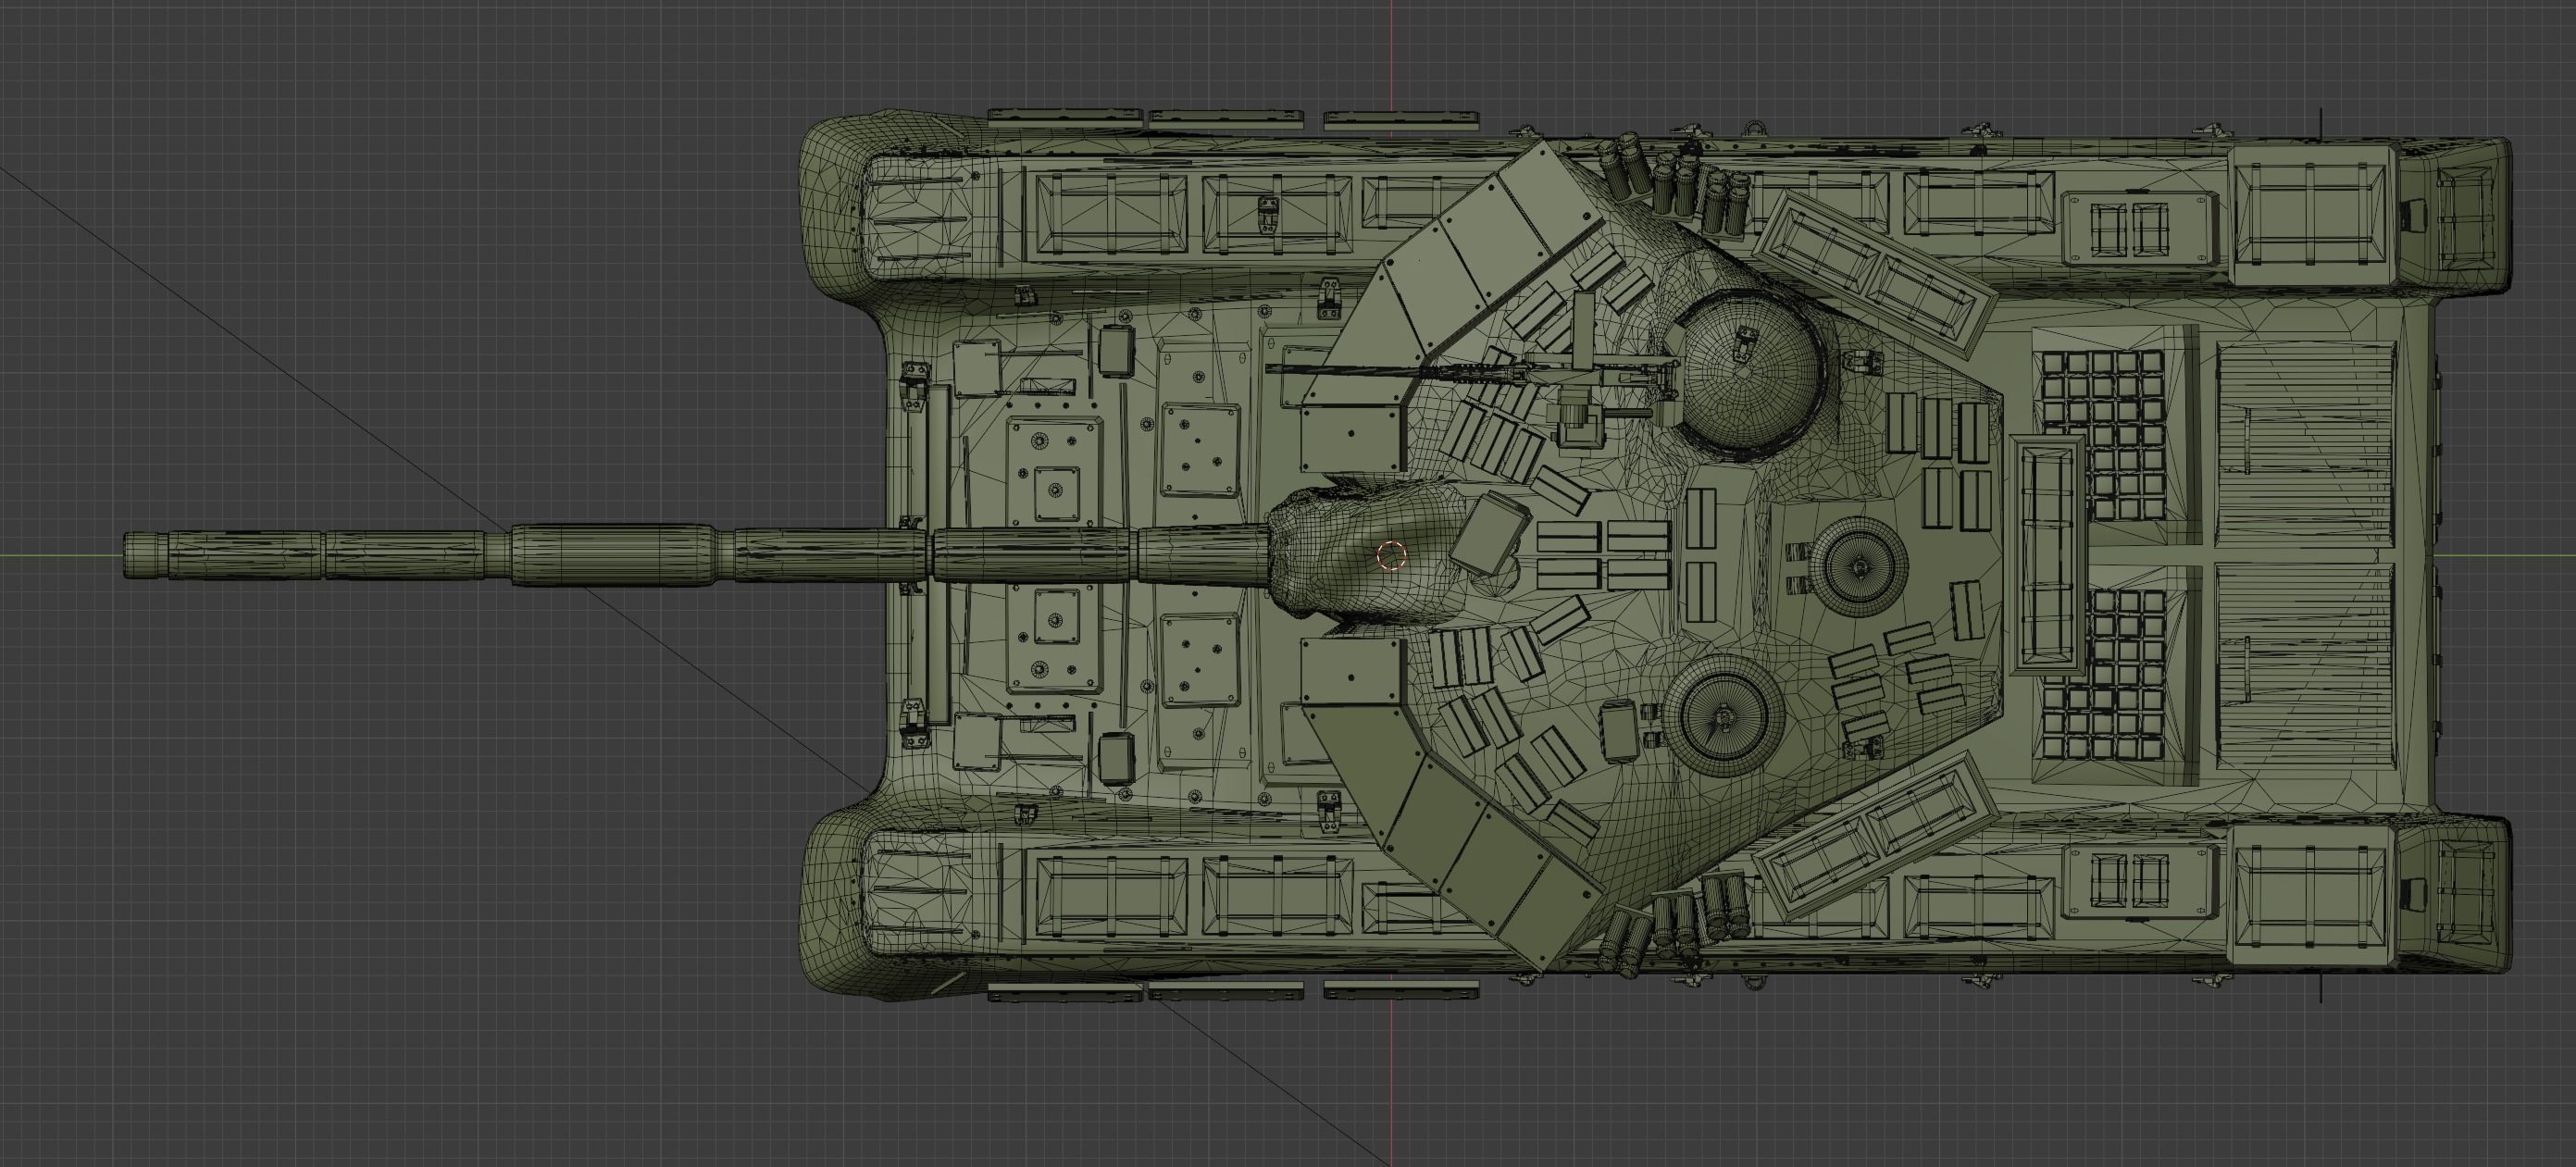Click the lower rear radiator louver panel
Viewport: 2576px width, 1167px height.
[2304, 667]
